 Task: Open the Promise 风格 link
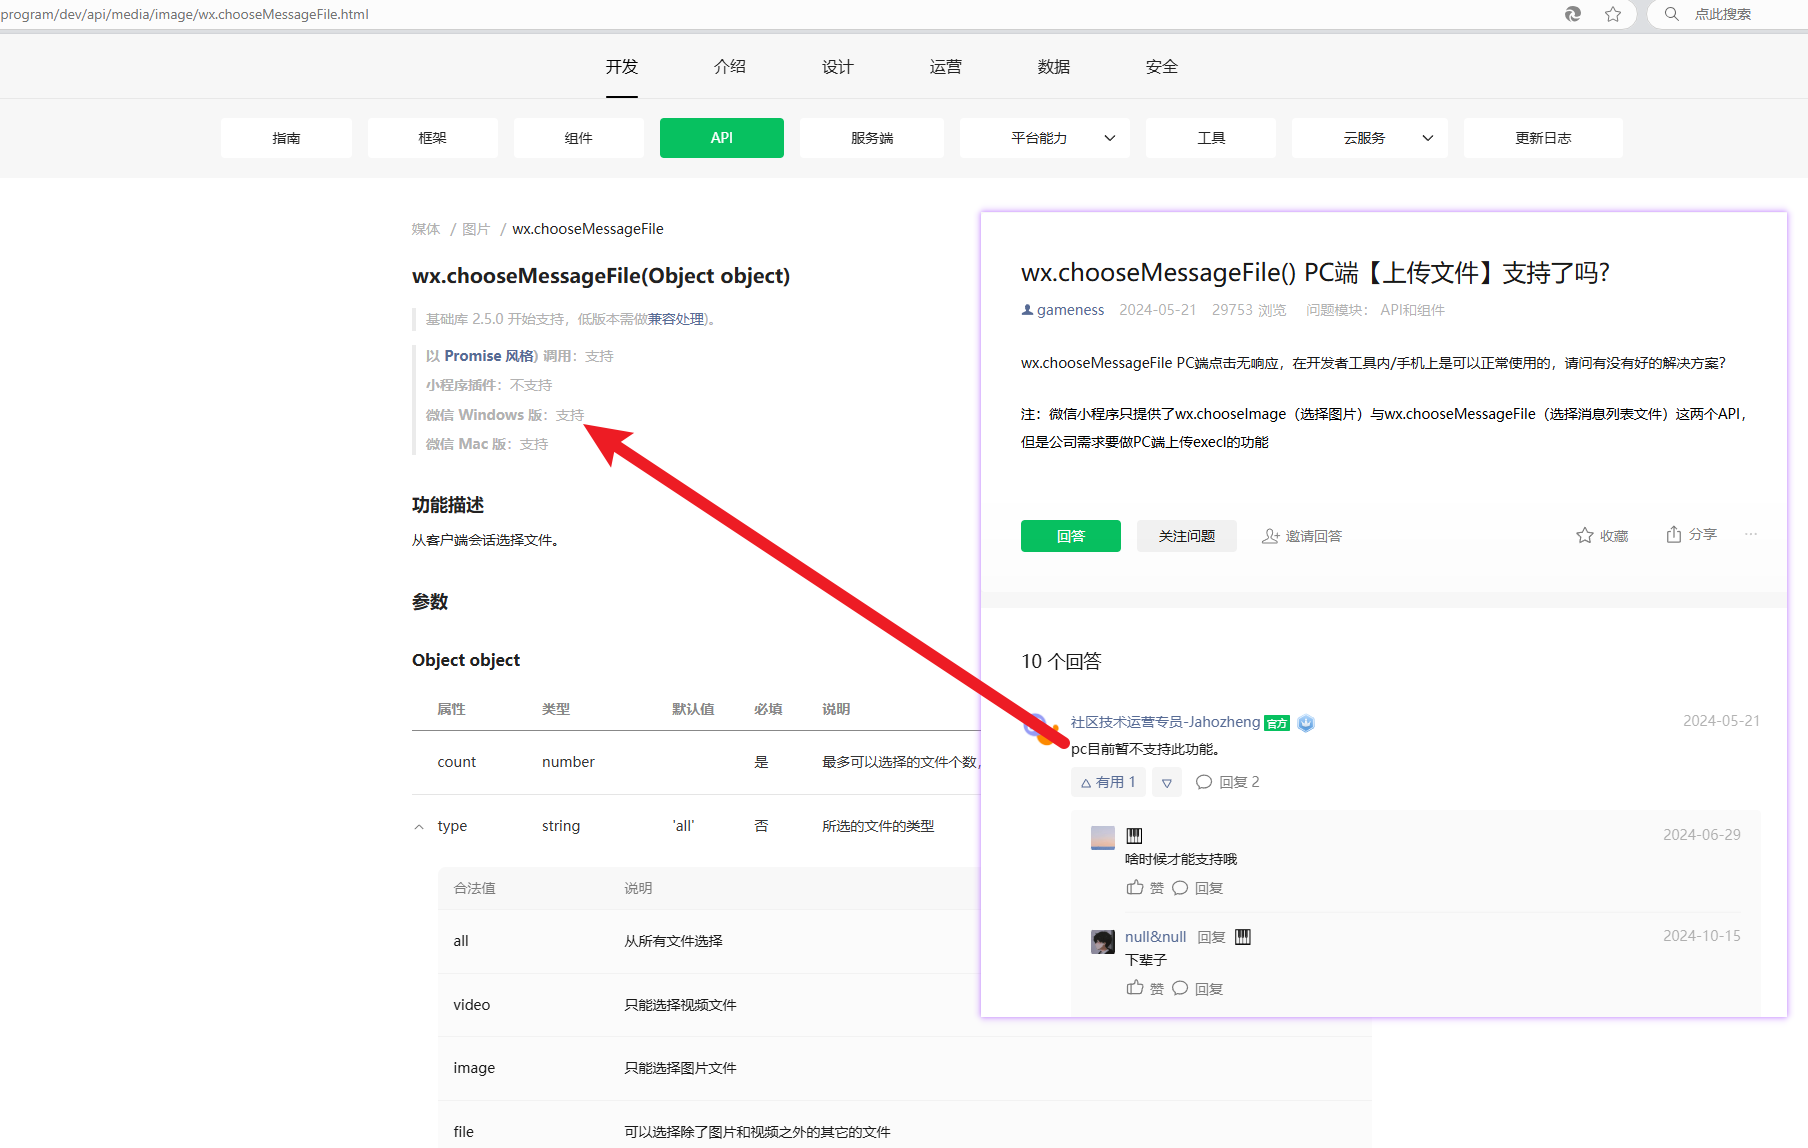coord(490,356)
